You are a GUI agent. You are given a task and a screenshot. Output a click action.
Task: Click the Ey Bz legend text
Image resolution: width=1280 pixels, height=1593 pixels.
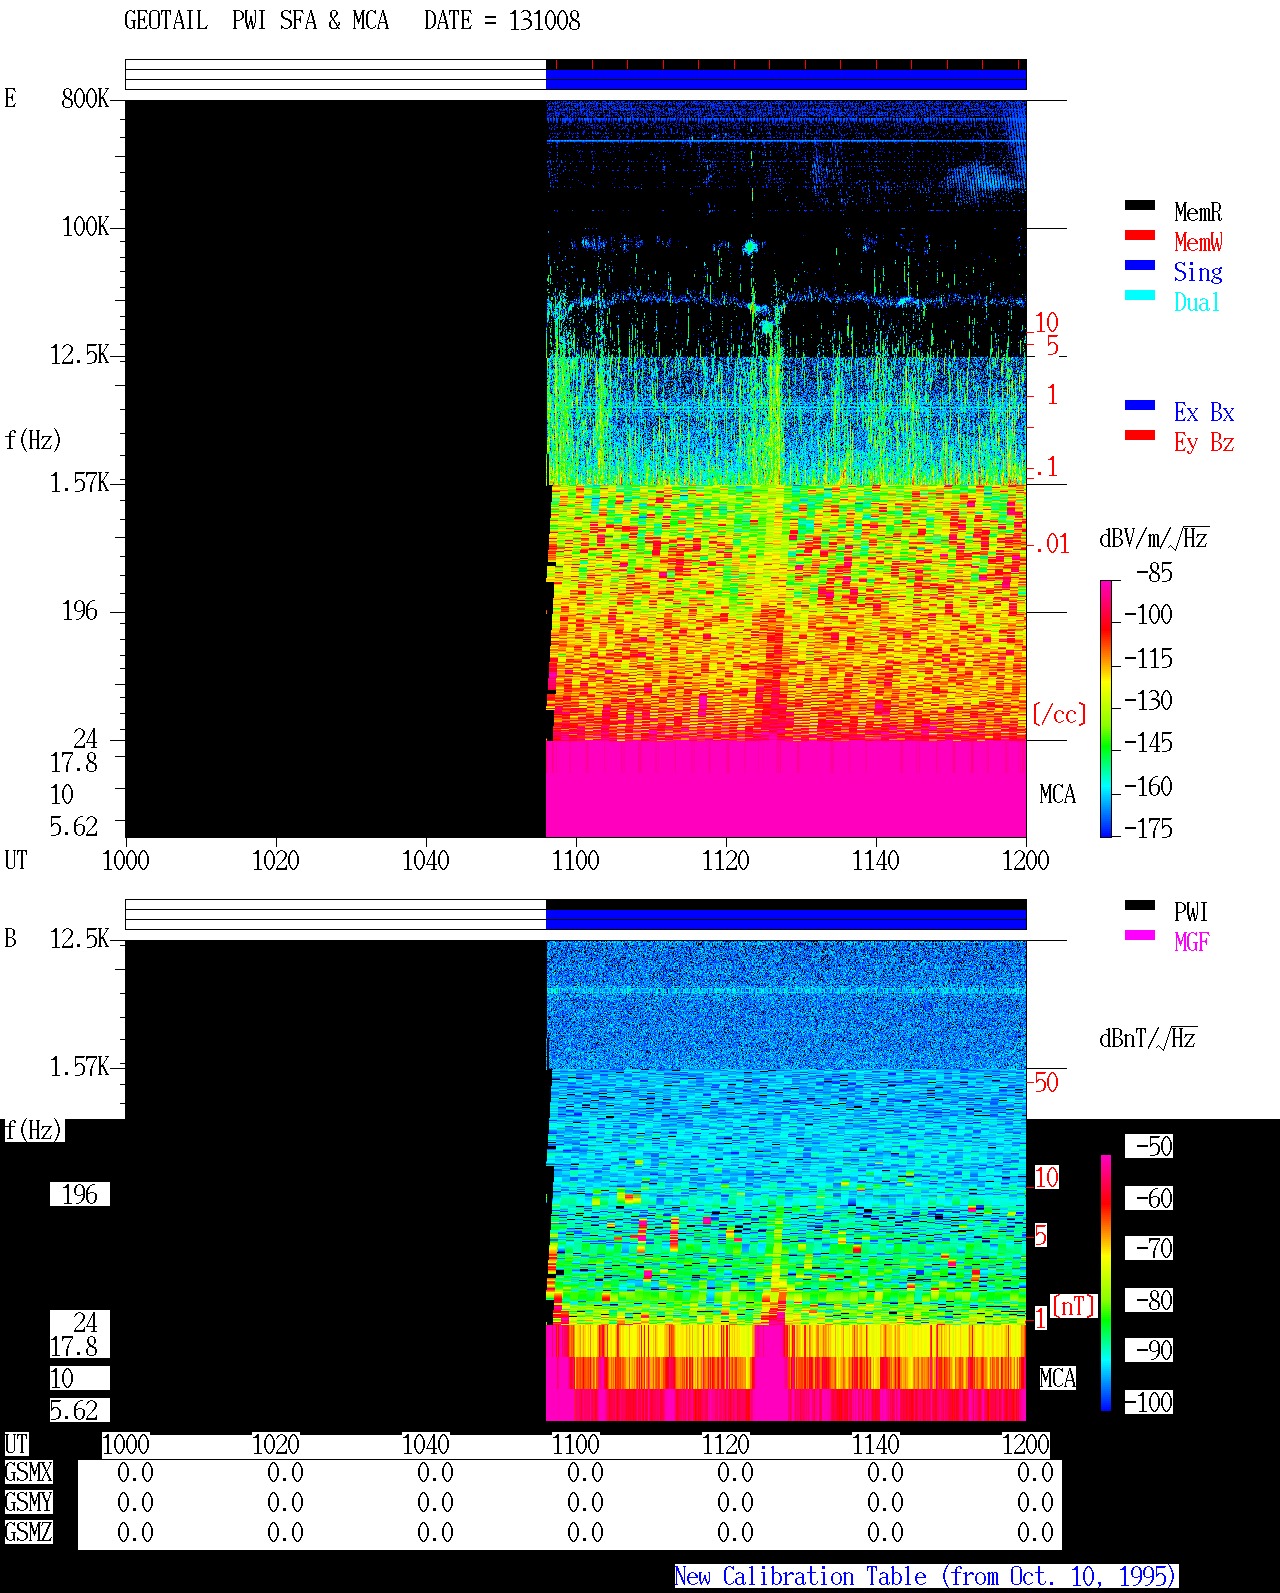[1204, 442]
